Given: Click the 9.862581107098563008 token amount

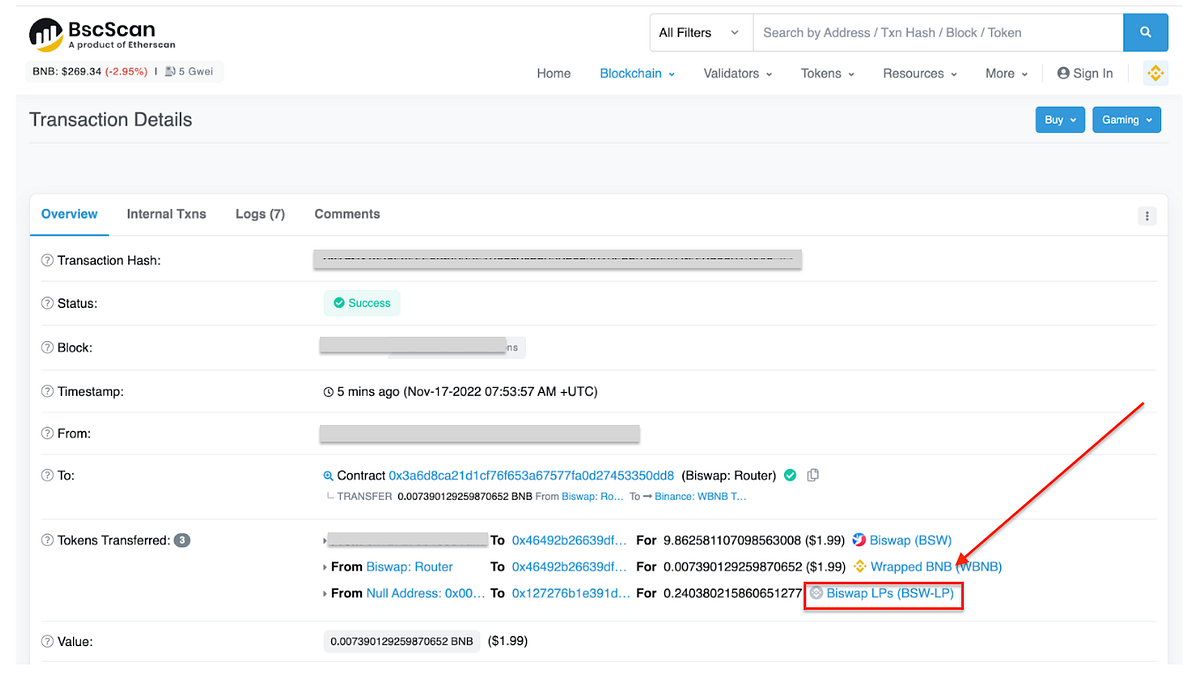Looking at the screenshot, I should tap(732, 540).
